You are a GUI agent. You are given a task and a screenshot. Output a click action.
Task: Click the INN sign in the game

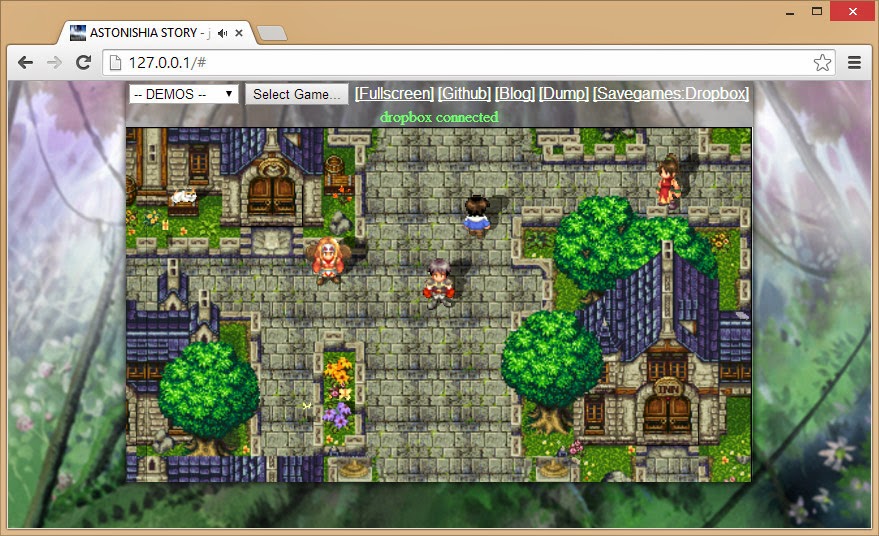666,386
